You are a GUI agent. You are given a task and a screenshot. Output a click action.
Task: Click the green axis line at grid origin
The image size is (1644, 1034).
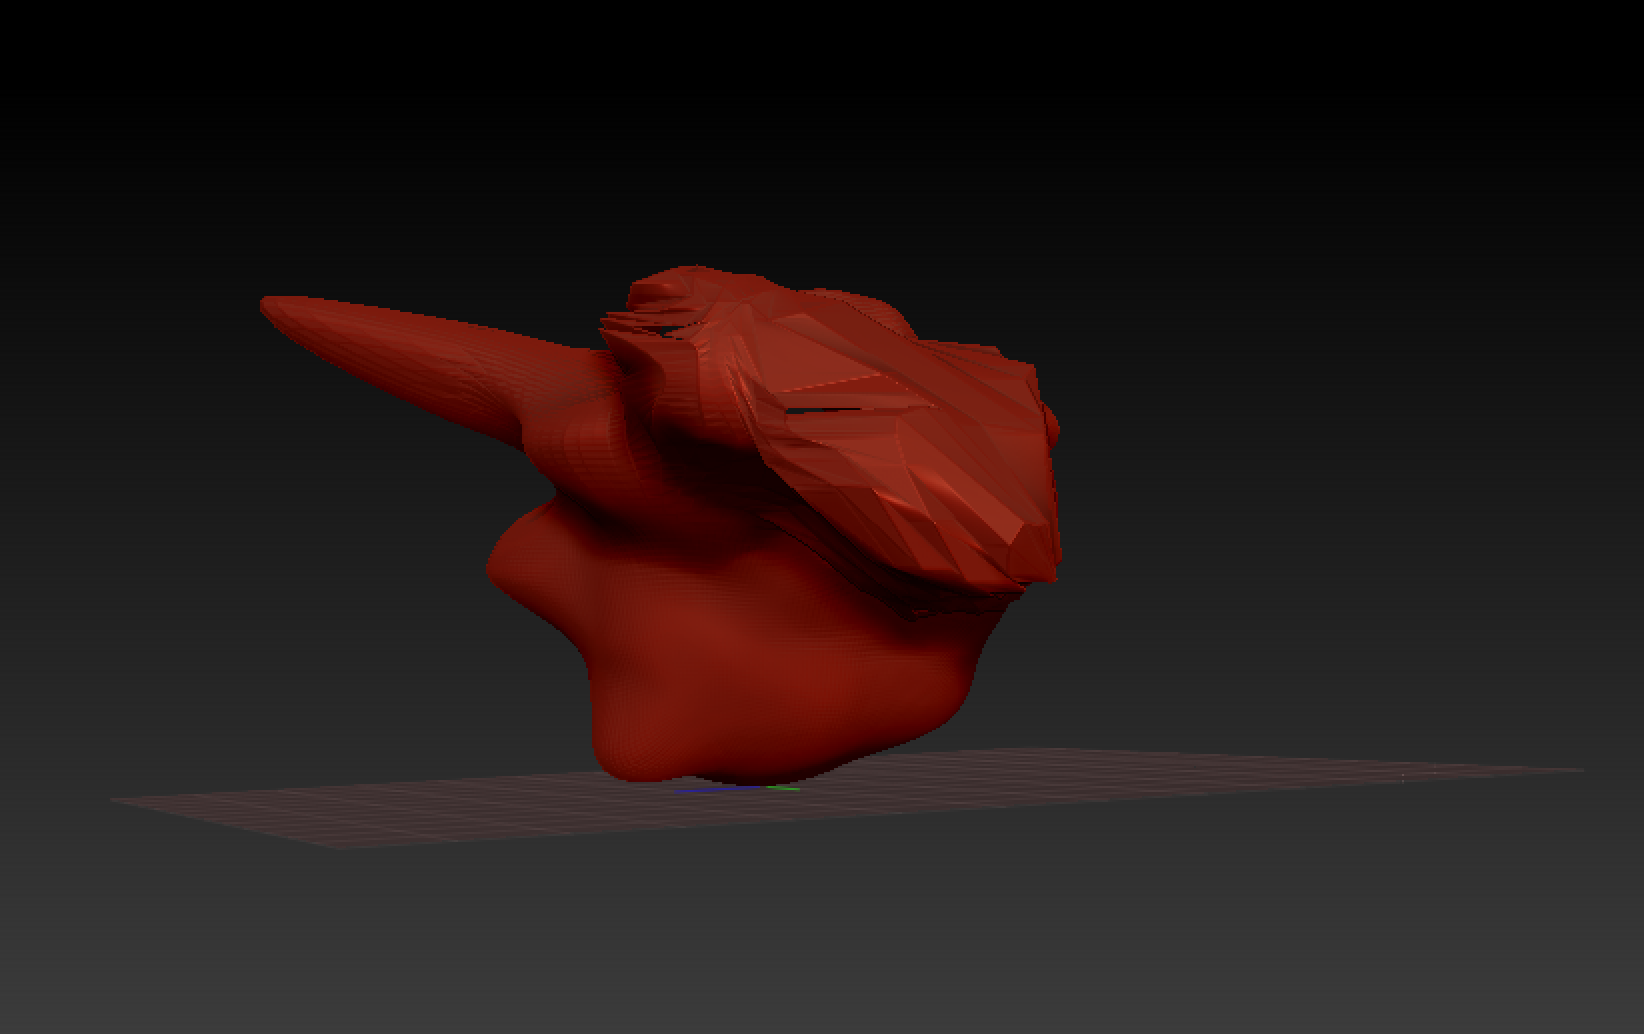click(x=783, y=788)
